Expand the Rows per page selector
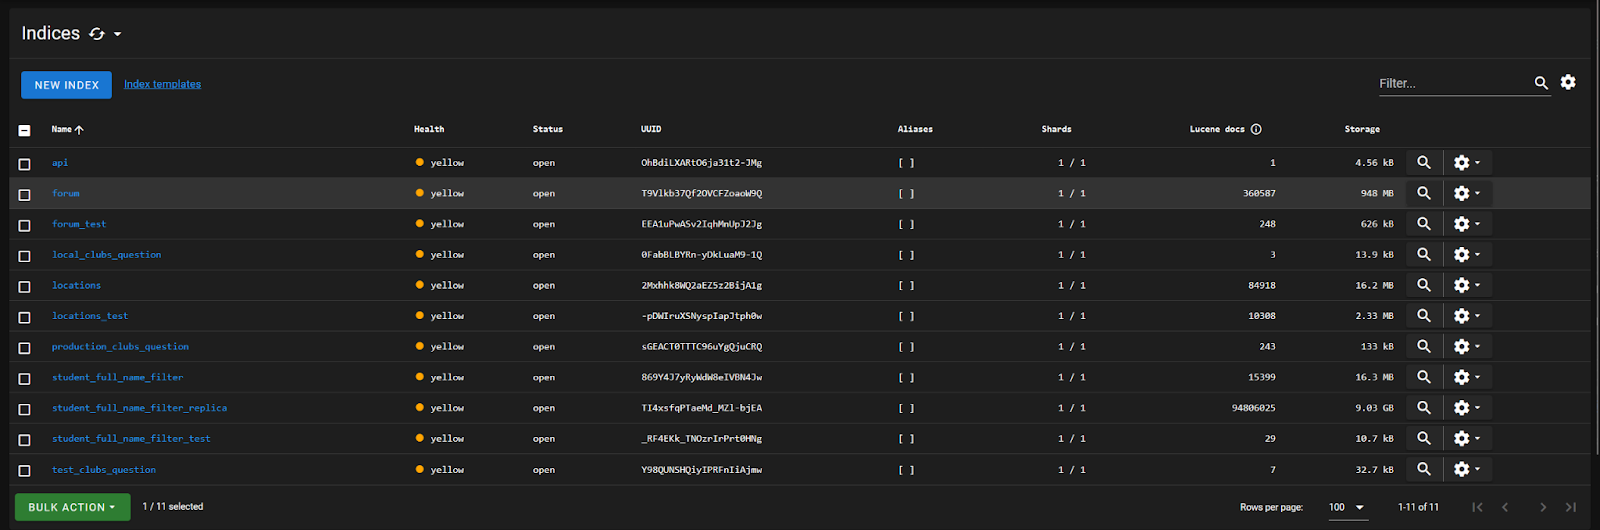Image resolution: width=1600 pixels, height=530 pixels. pyautogui.click(x=1346, y=507)
